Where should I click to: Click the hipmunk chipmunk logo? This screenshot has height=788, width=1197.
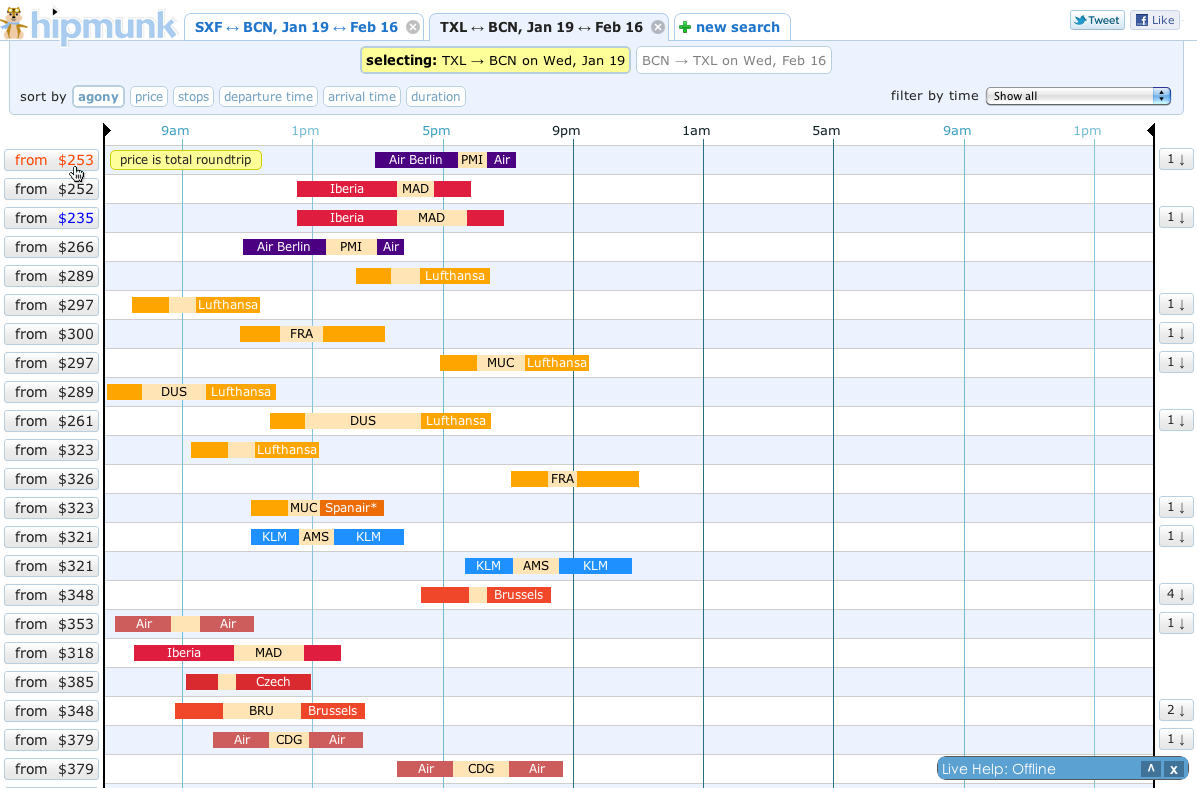point(14,24)
